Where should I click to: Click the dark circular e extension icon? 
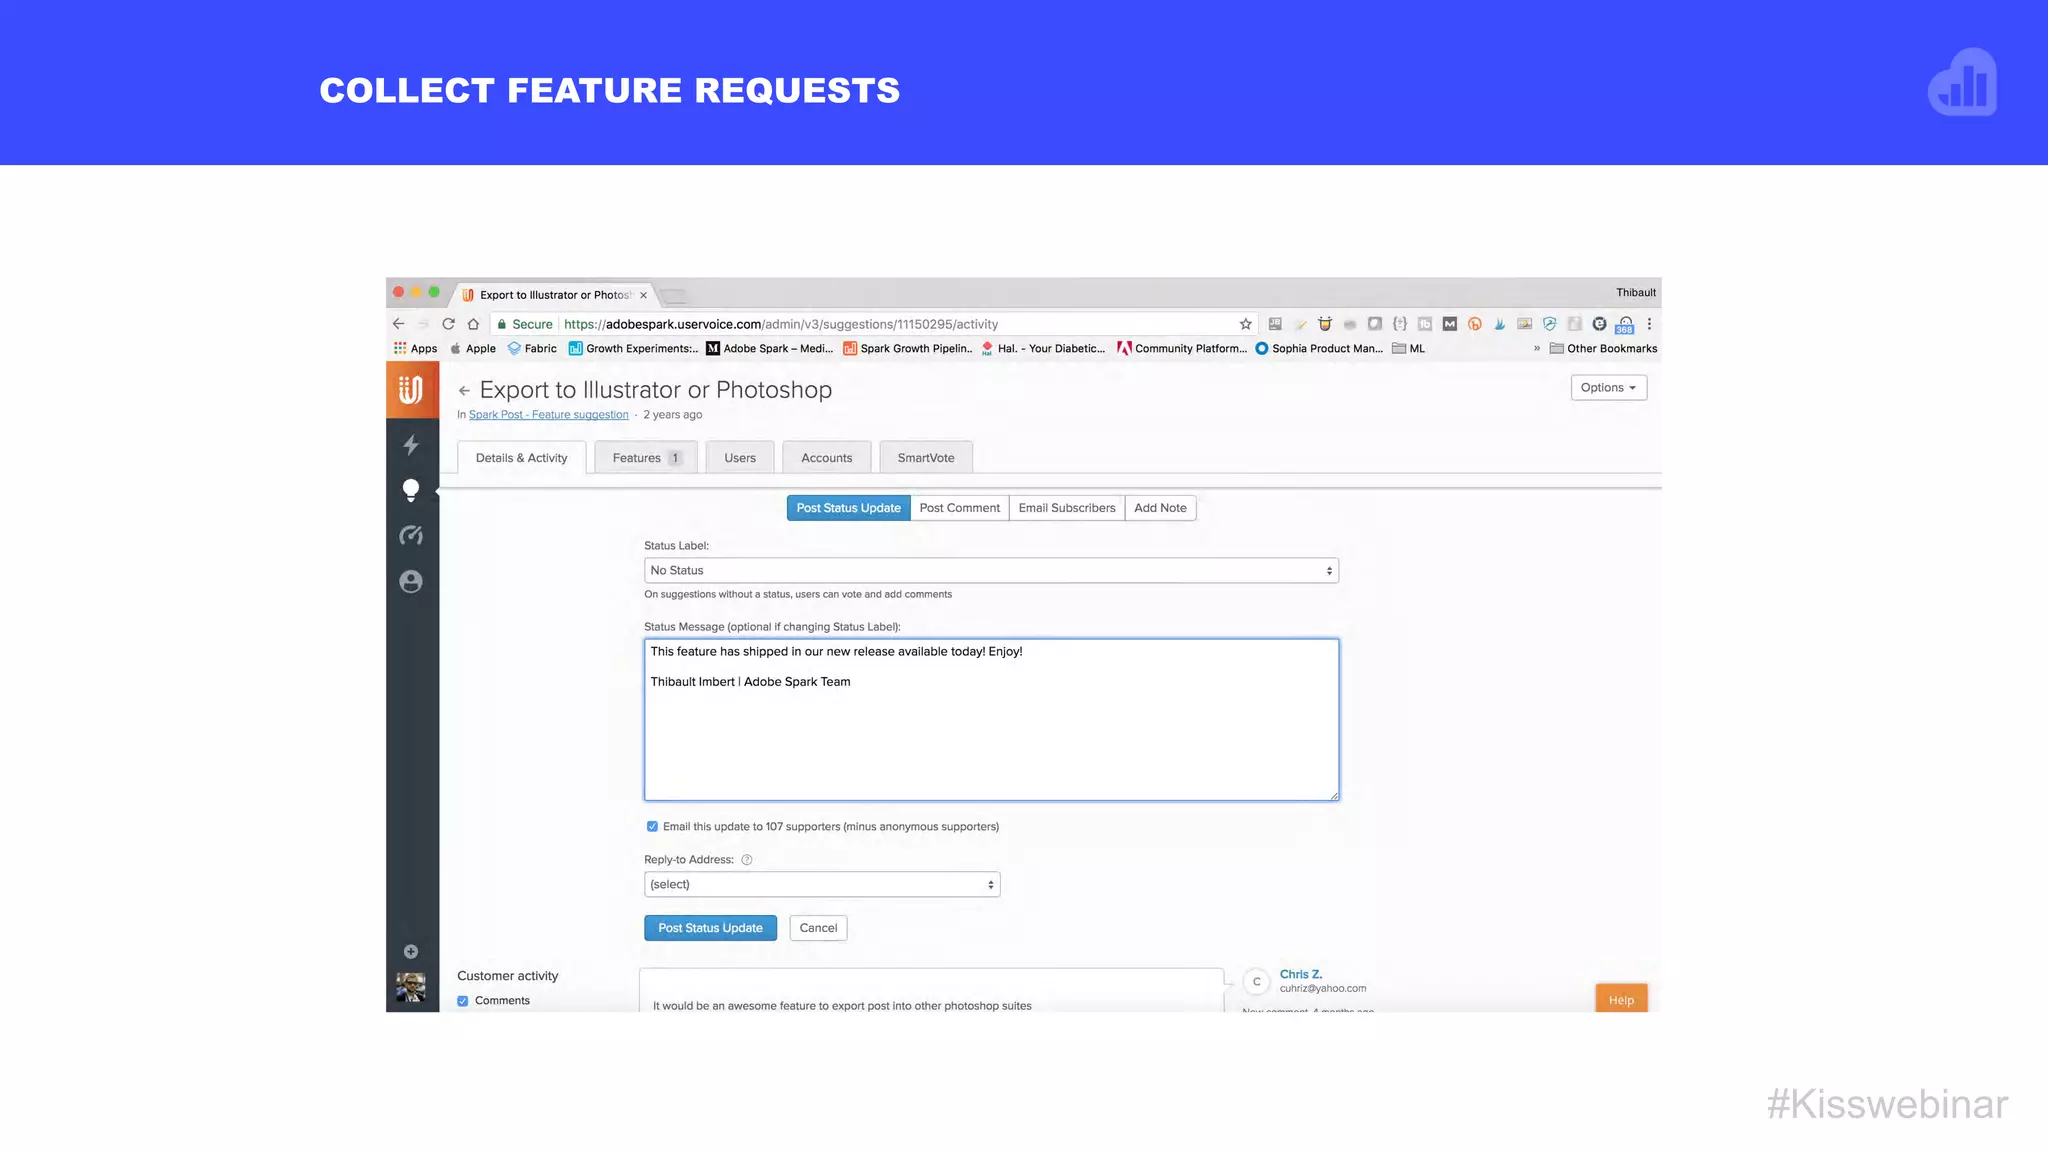[1599, 324]
